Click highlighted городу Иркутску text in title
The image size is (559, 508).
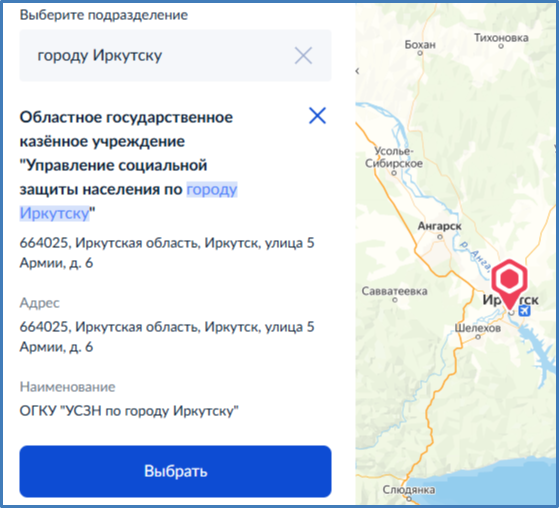coord(128,201)
